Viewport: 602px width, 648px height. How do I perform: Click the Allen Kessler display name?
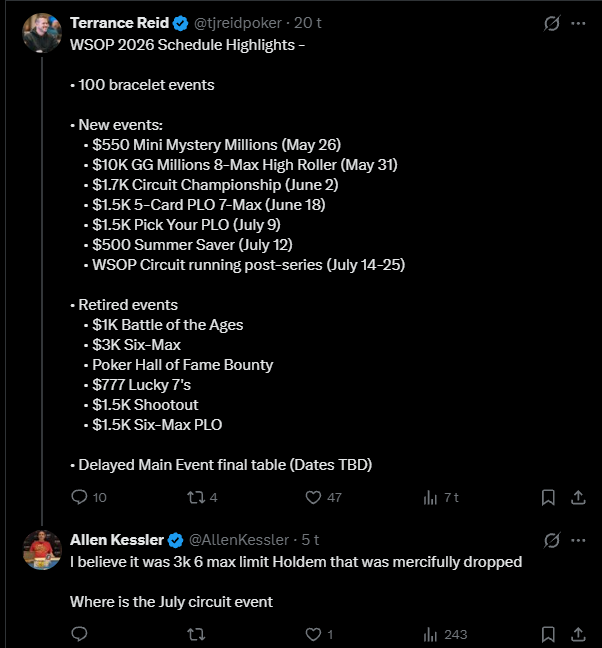pos(116,540)
